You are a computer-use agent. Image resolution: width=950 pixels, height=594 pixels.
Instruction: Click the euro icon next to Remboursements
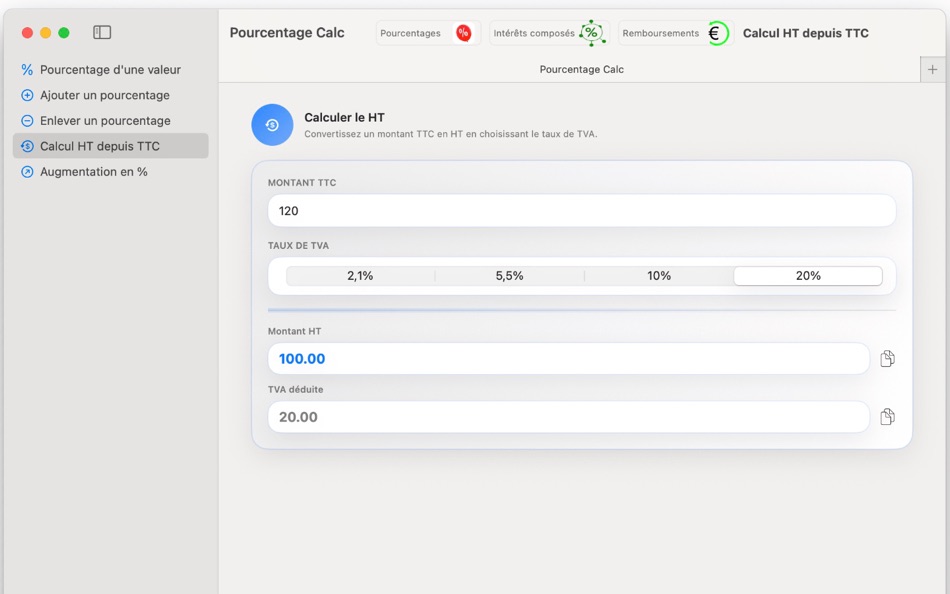tap(715, 32)
